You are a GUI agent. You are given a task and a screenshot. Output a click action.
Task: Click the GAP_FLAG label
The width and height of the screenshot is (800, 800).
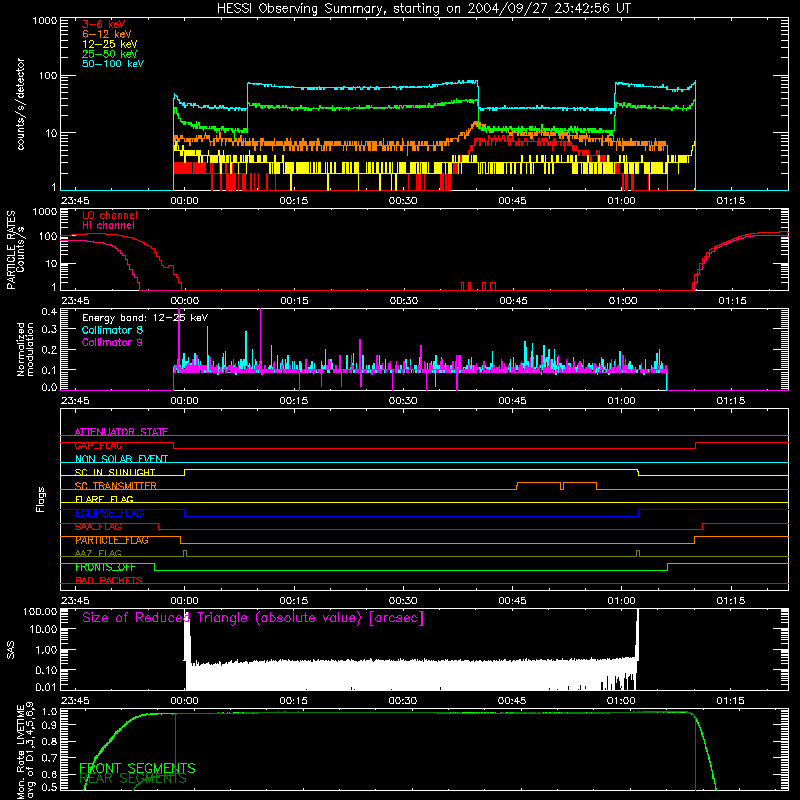tap(98, 445)
